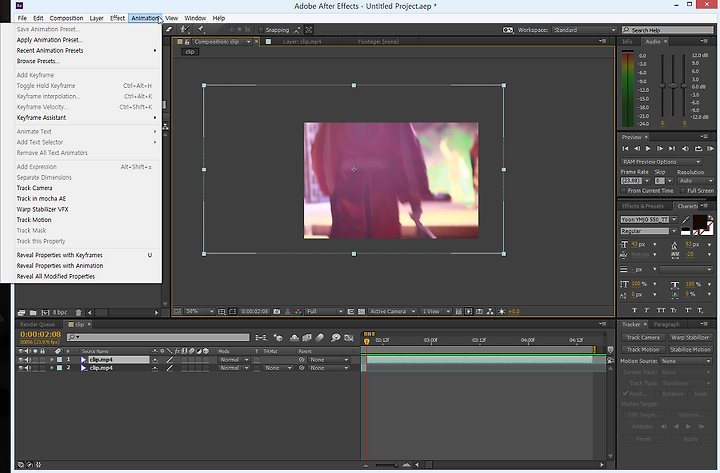Screen dimensions: 720x473
Task: Start RAM preview with the rightmost Preview icon
Action: [x=710, y=148]
